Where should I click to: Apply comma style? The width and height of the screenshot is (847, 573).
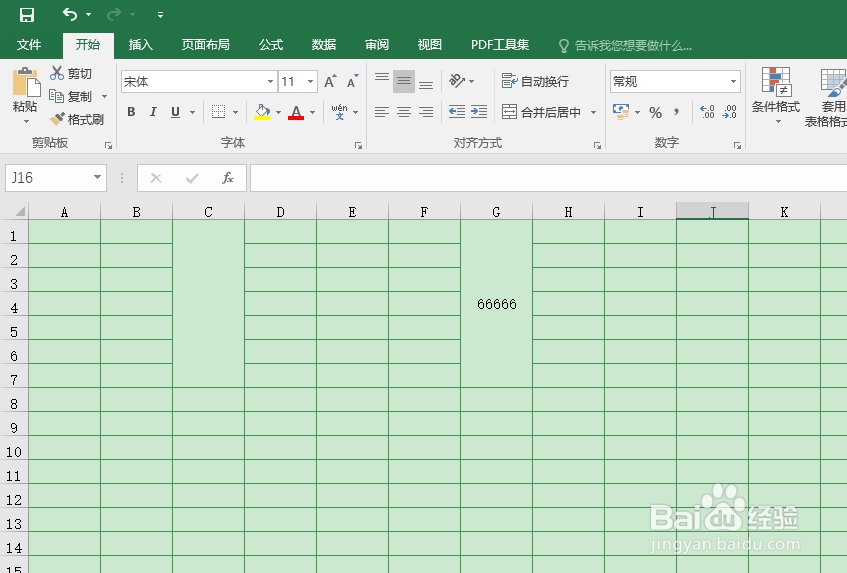tap(677, 112)
